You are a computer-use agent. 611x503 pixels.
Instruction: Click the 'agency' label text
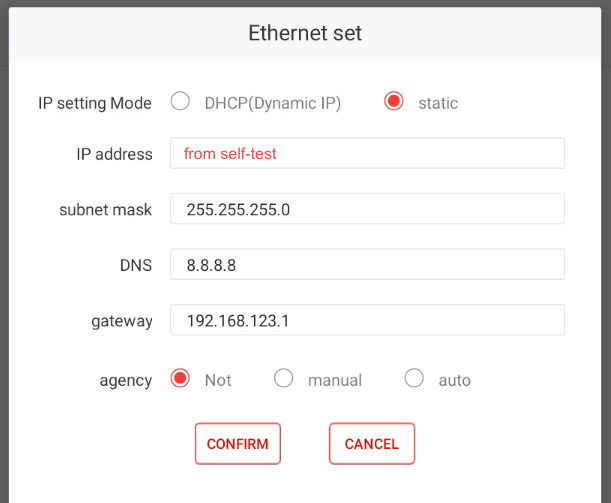[x=125, y=380]
